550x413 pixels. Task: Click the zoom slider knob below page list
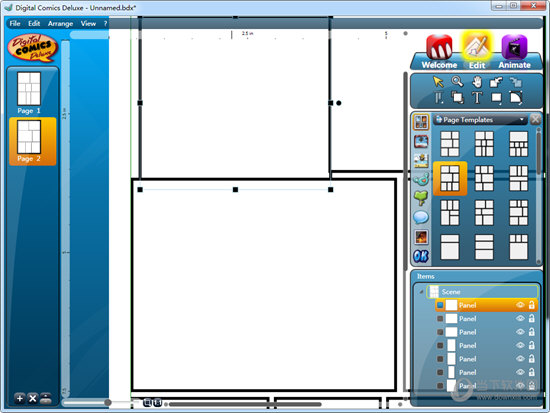[108, 402]
